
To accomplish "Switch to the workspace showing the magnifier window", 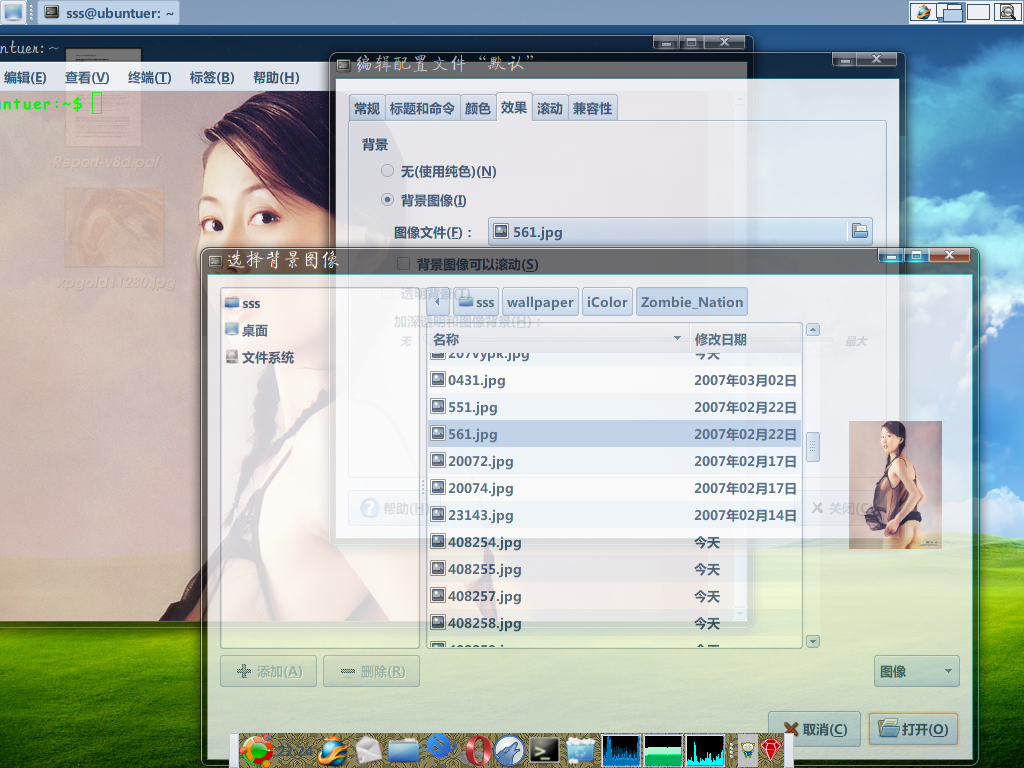I will point(1006,12).
